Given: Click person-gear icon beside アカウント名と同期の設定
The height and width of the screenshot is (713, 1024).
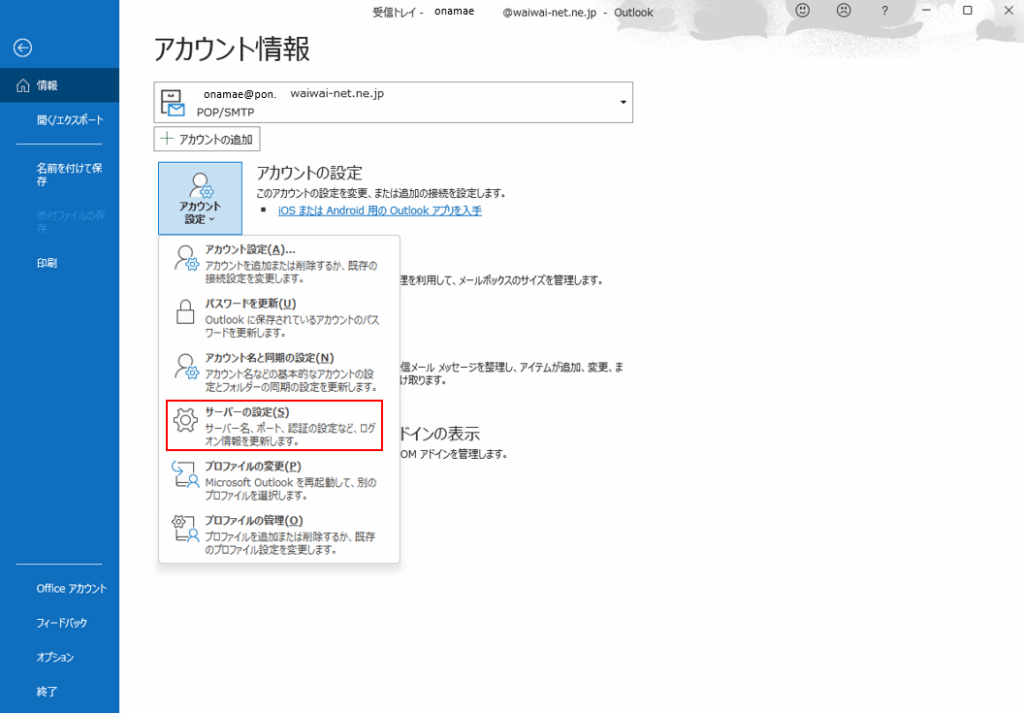Looking at the screenshot, I should (x=186, y=366).
